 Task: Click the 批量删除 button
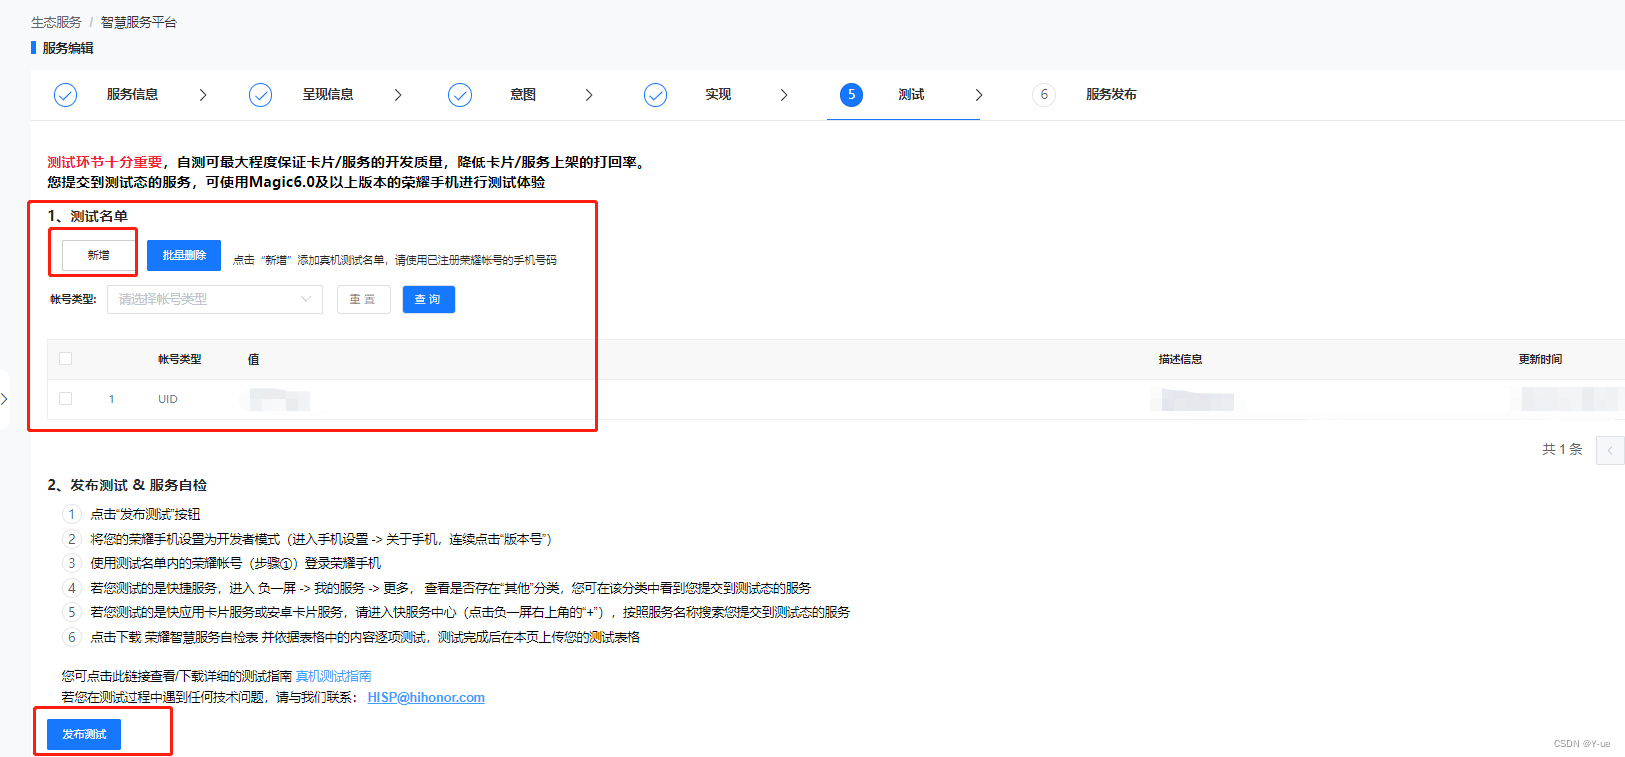point(184,255)
